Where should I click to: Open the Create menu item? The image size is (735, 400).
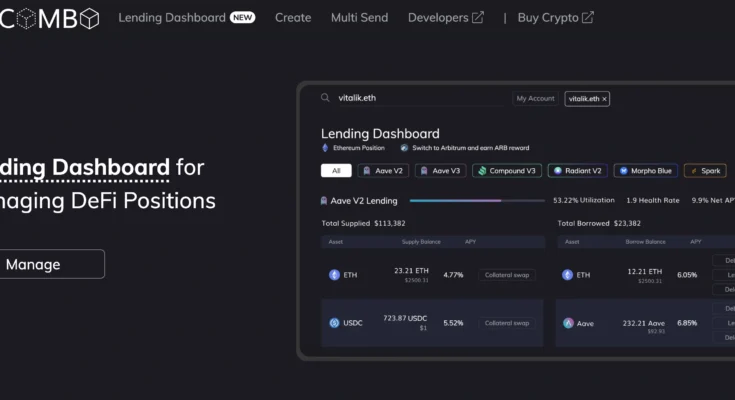[293, 18]
